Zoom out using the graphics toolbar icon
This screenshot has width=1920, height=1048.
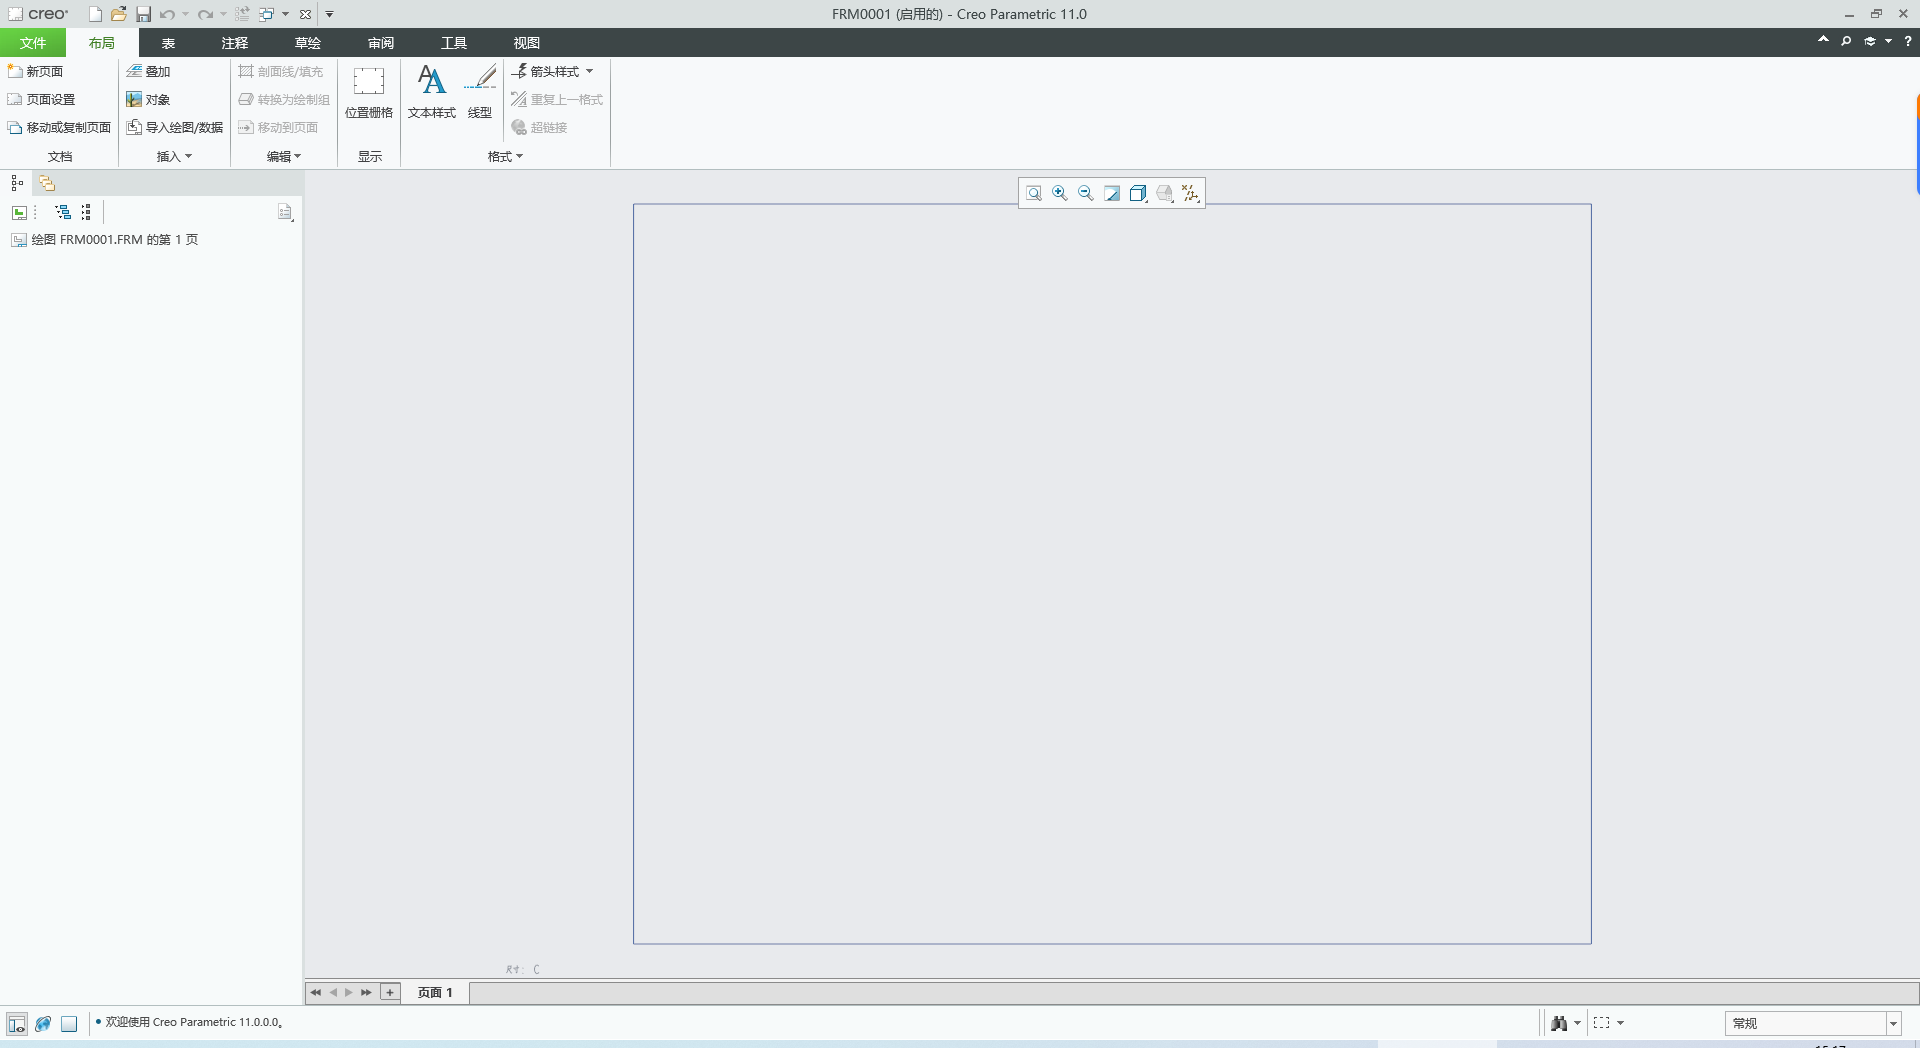click(1085, 193)
